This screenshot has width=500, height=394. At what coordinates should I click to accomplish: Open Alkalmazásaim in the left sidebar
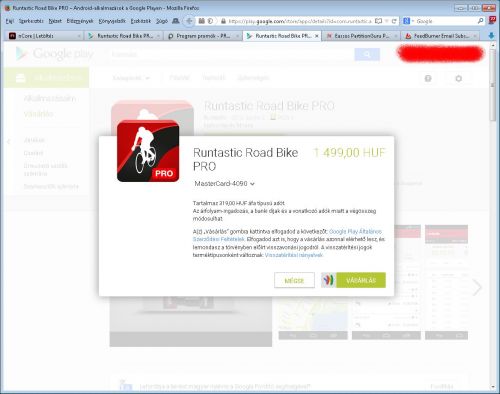click(50, 98)
